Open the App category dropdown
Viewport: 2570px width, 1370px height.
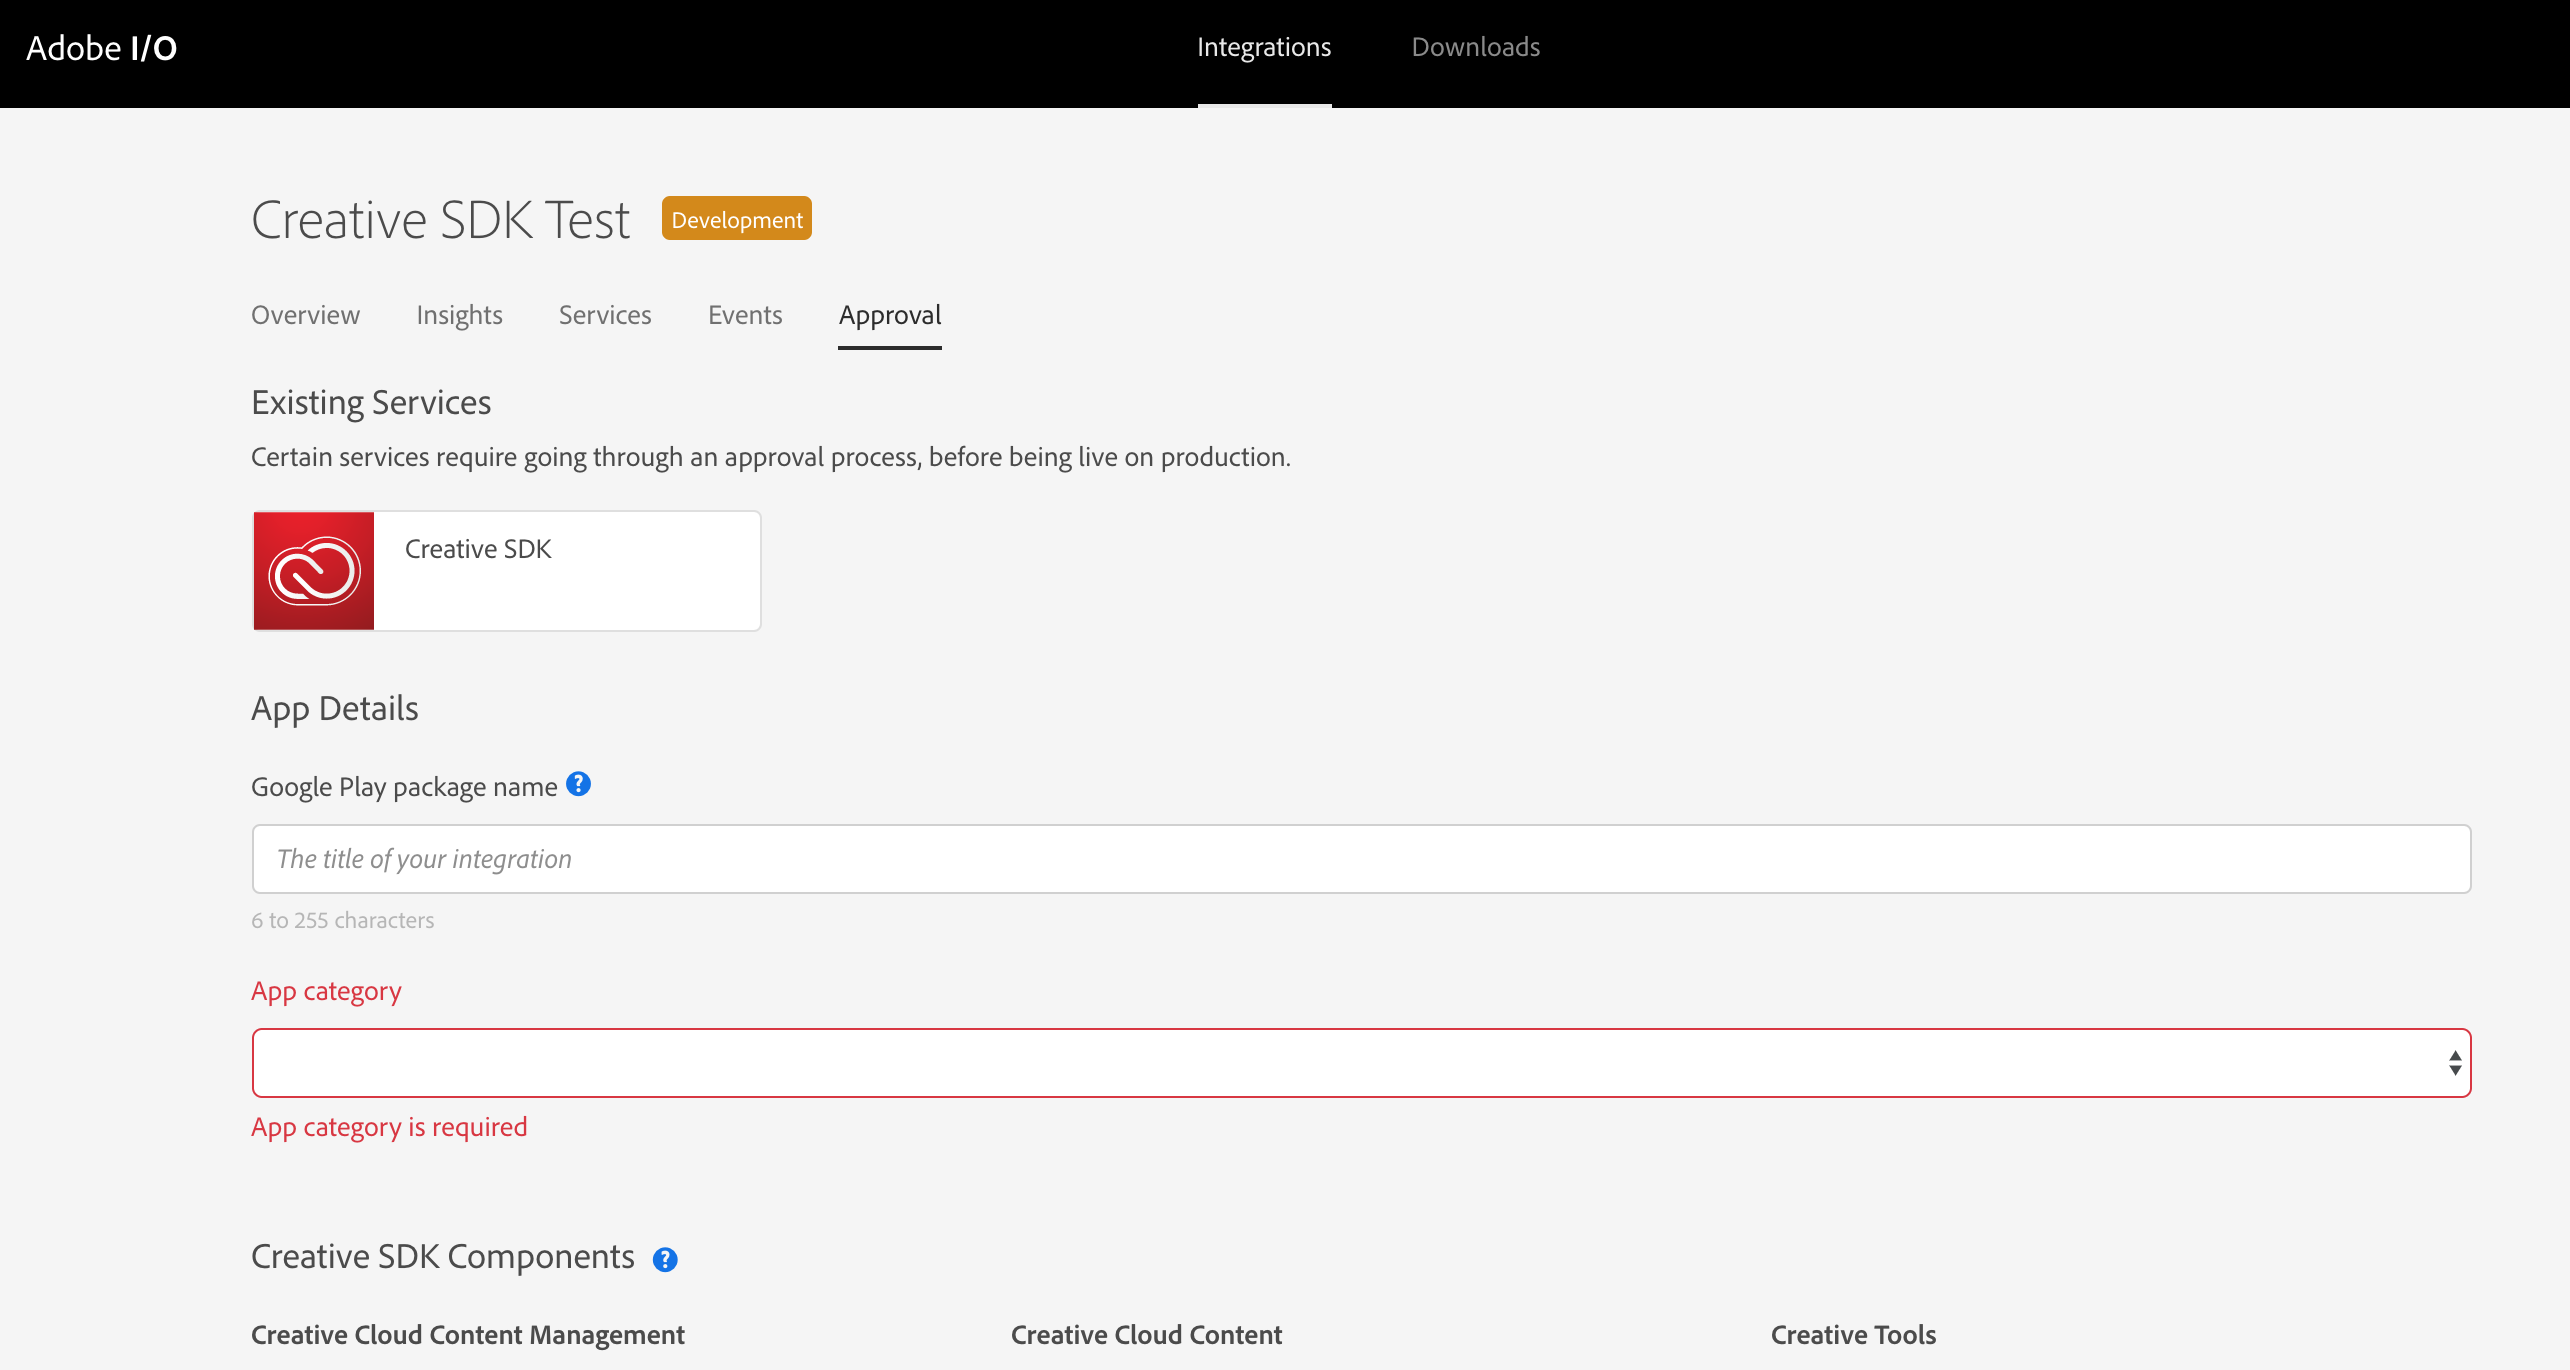click(x=1361, y=1063)
